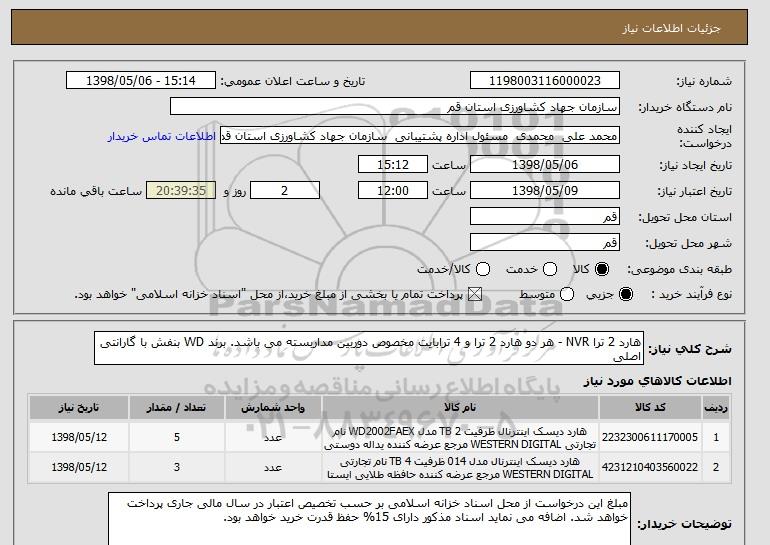The image size is (770, 545).
Task: Click the ساعت باقی مانده label
Action: [x=96, y=191]
